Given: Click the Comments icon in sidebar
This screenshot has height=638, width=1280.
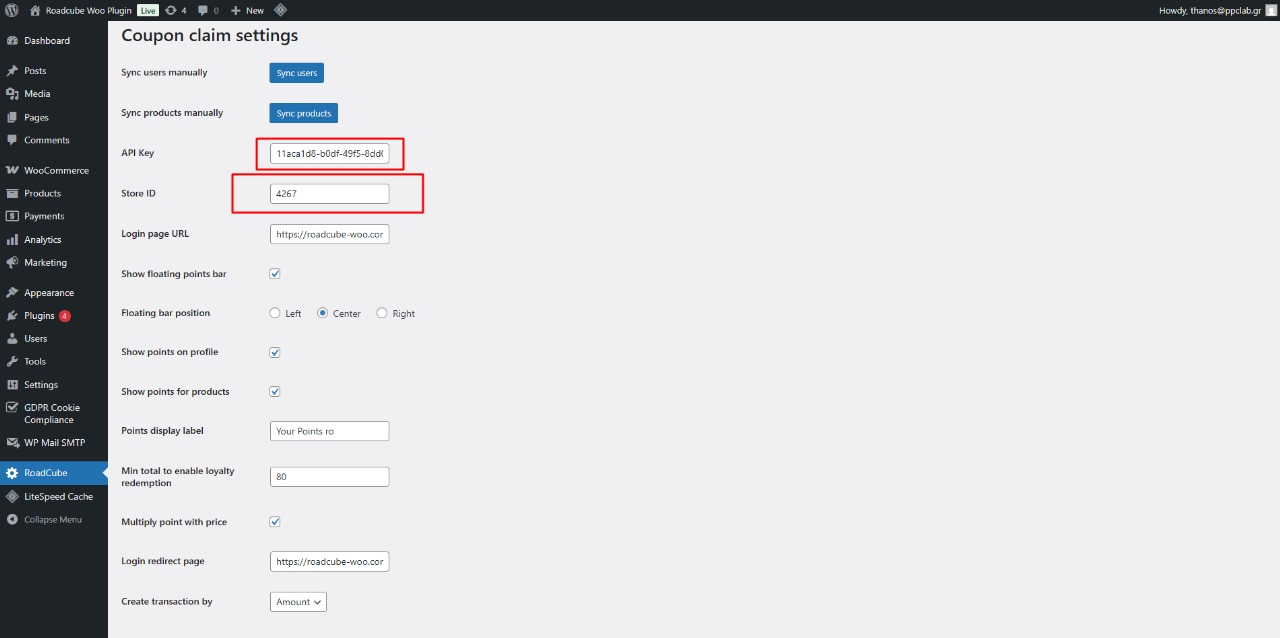Looking at the screenshot, I should 12,140.
